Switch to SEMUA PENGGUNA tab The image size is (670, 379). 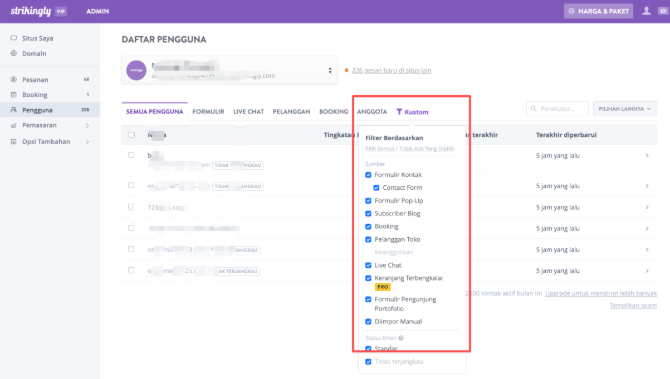[x=155, y=112]
